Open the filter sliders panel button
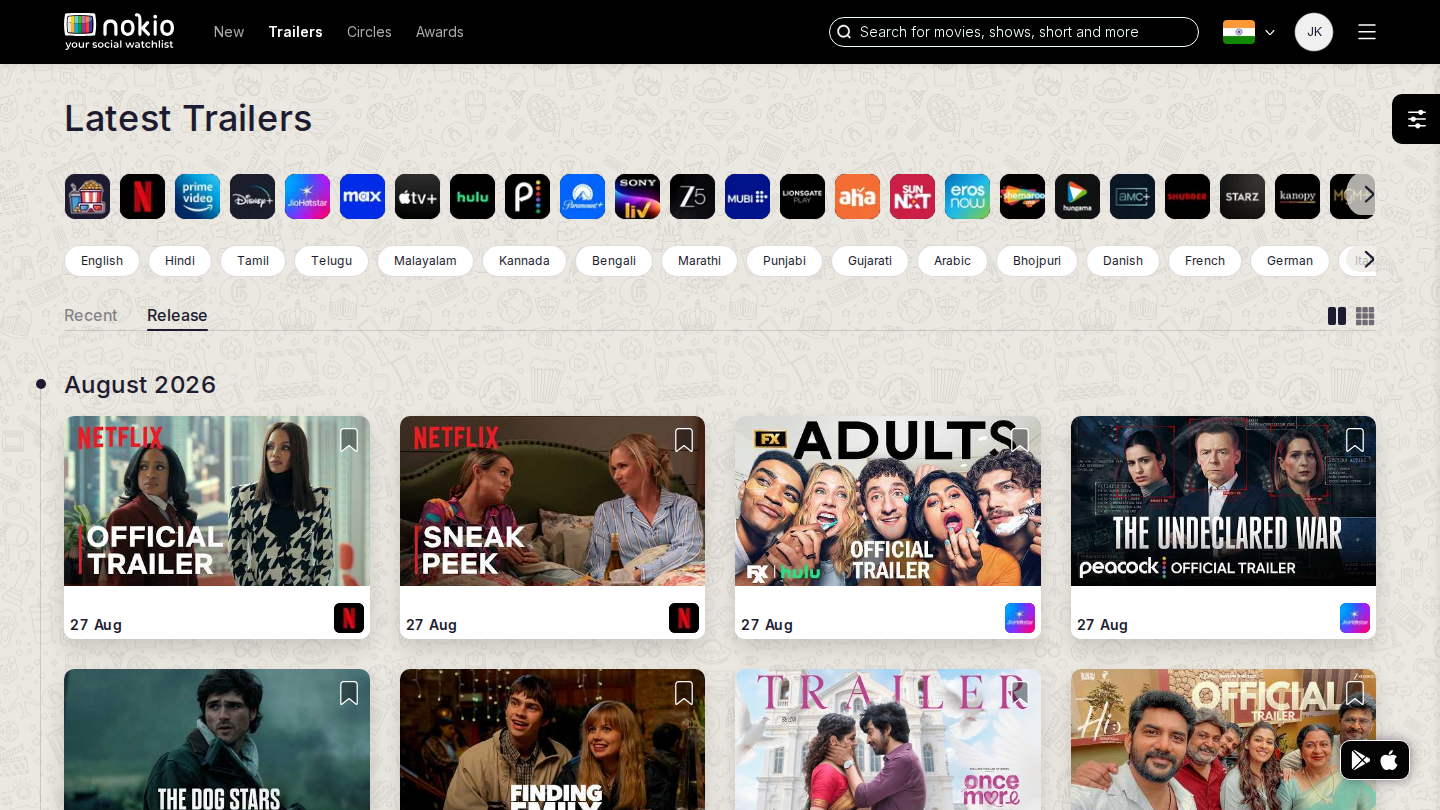Screen dimensions: 1440x810 click(1416, 119)
